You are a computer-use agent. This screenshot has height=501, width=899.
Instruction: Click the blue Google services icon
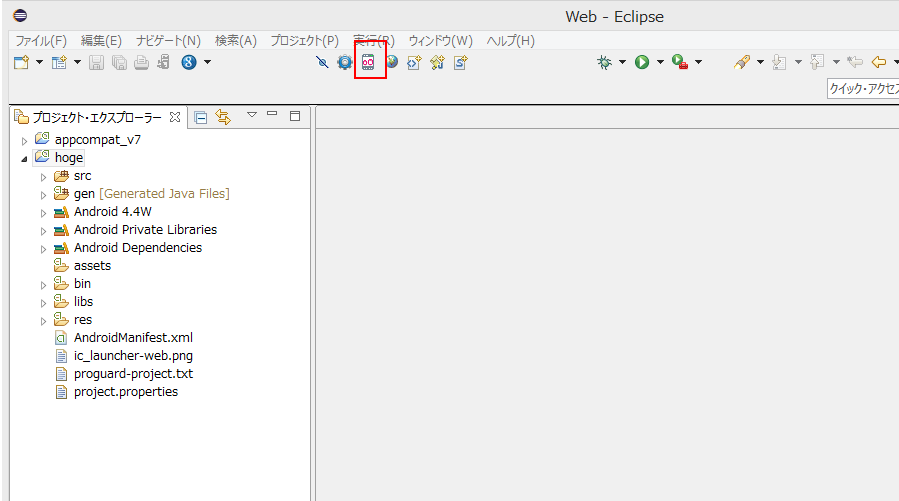(189, 62)
